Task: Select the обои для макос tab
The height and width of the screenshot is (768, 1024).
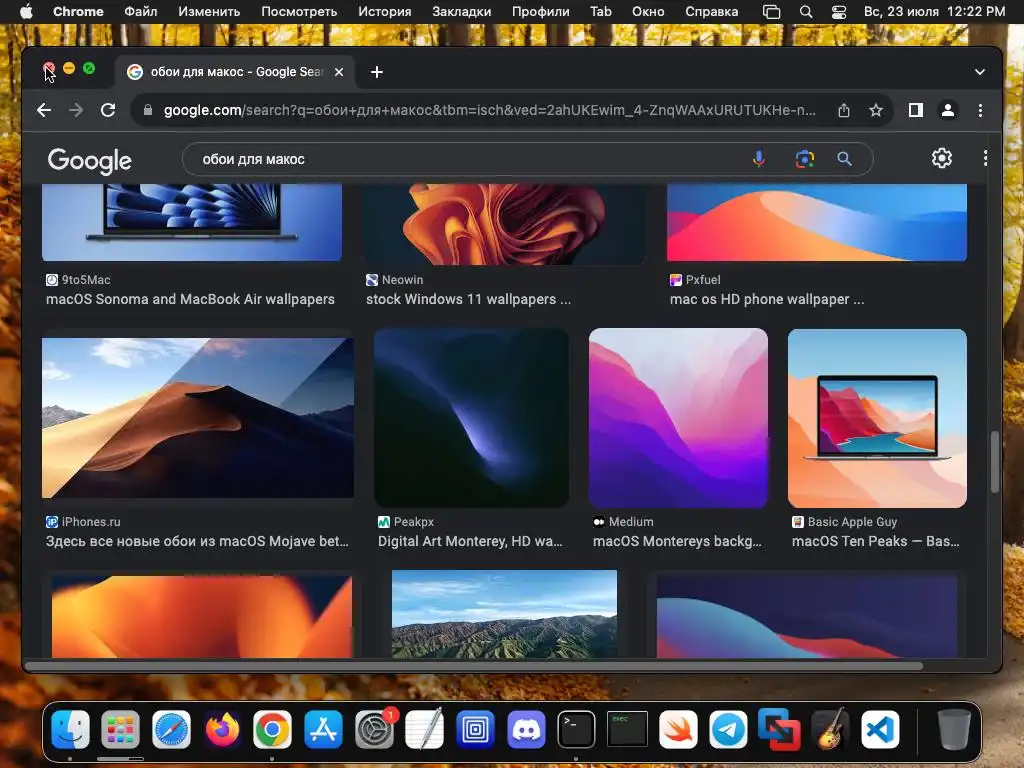Action: [x=236, y=72]
